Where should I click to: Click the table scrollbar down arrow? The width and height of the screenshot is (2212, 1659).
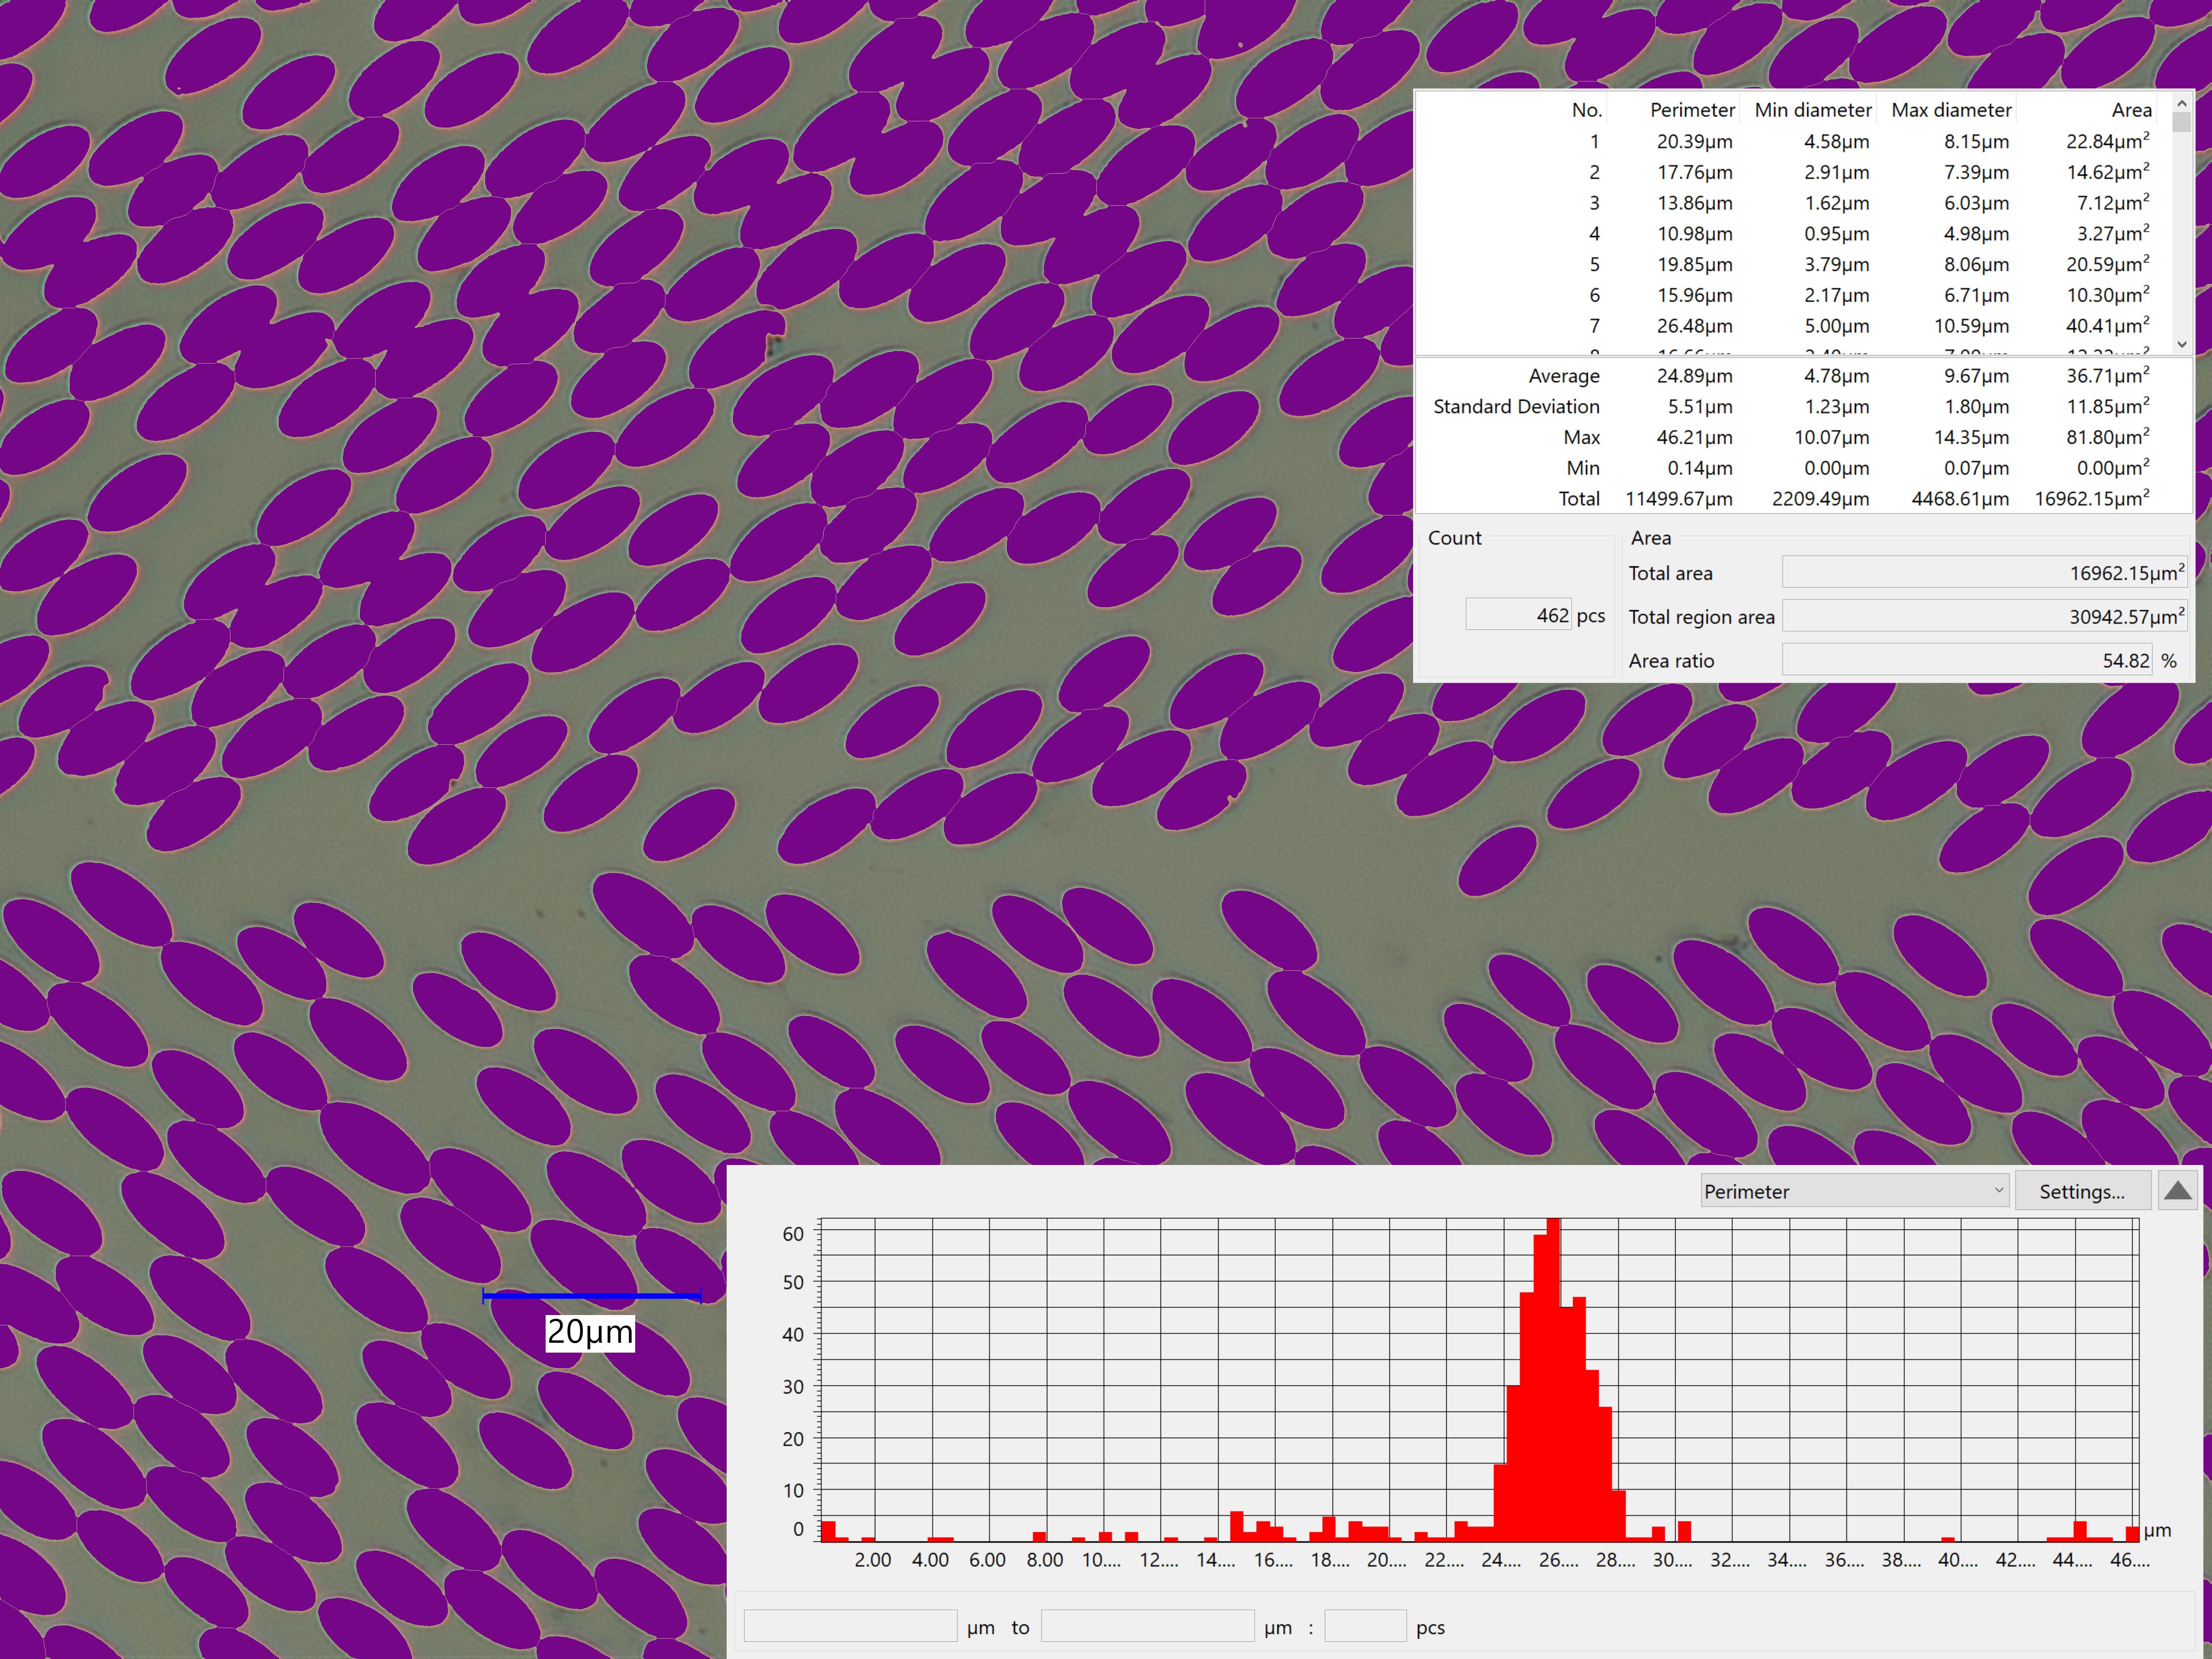point(2182,343)
